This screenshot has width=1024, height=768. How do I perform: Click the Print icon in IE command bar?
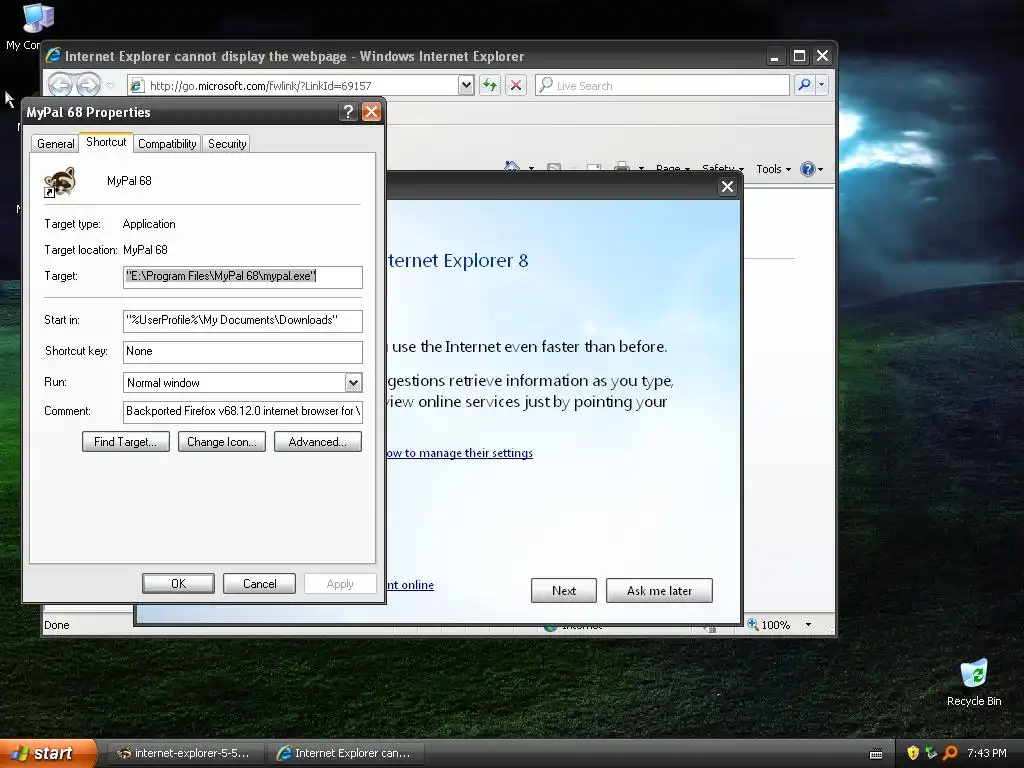622,167
